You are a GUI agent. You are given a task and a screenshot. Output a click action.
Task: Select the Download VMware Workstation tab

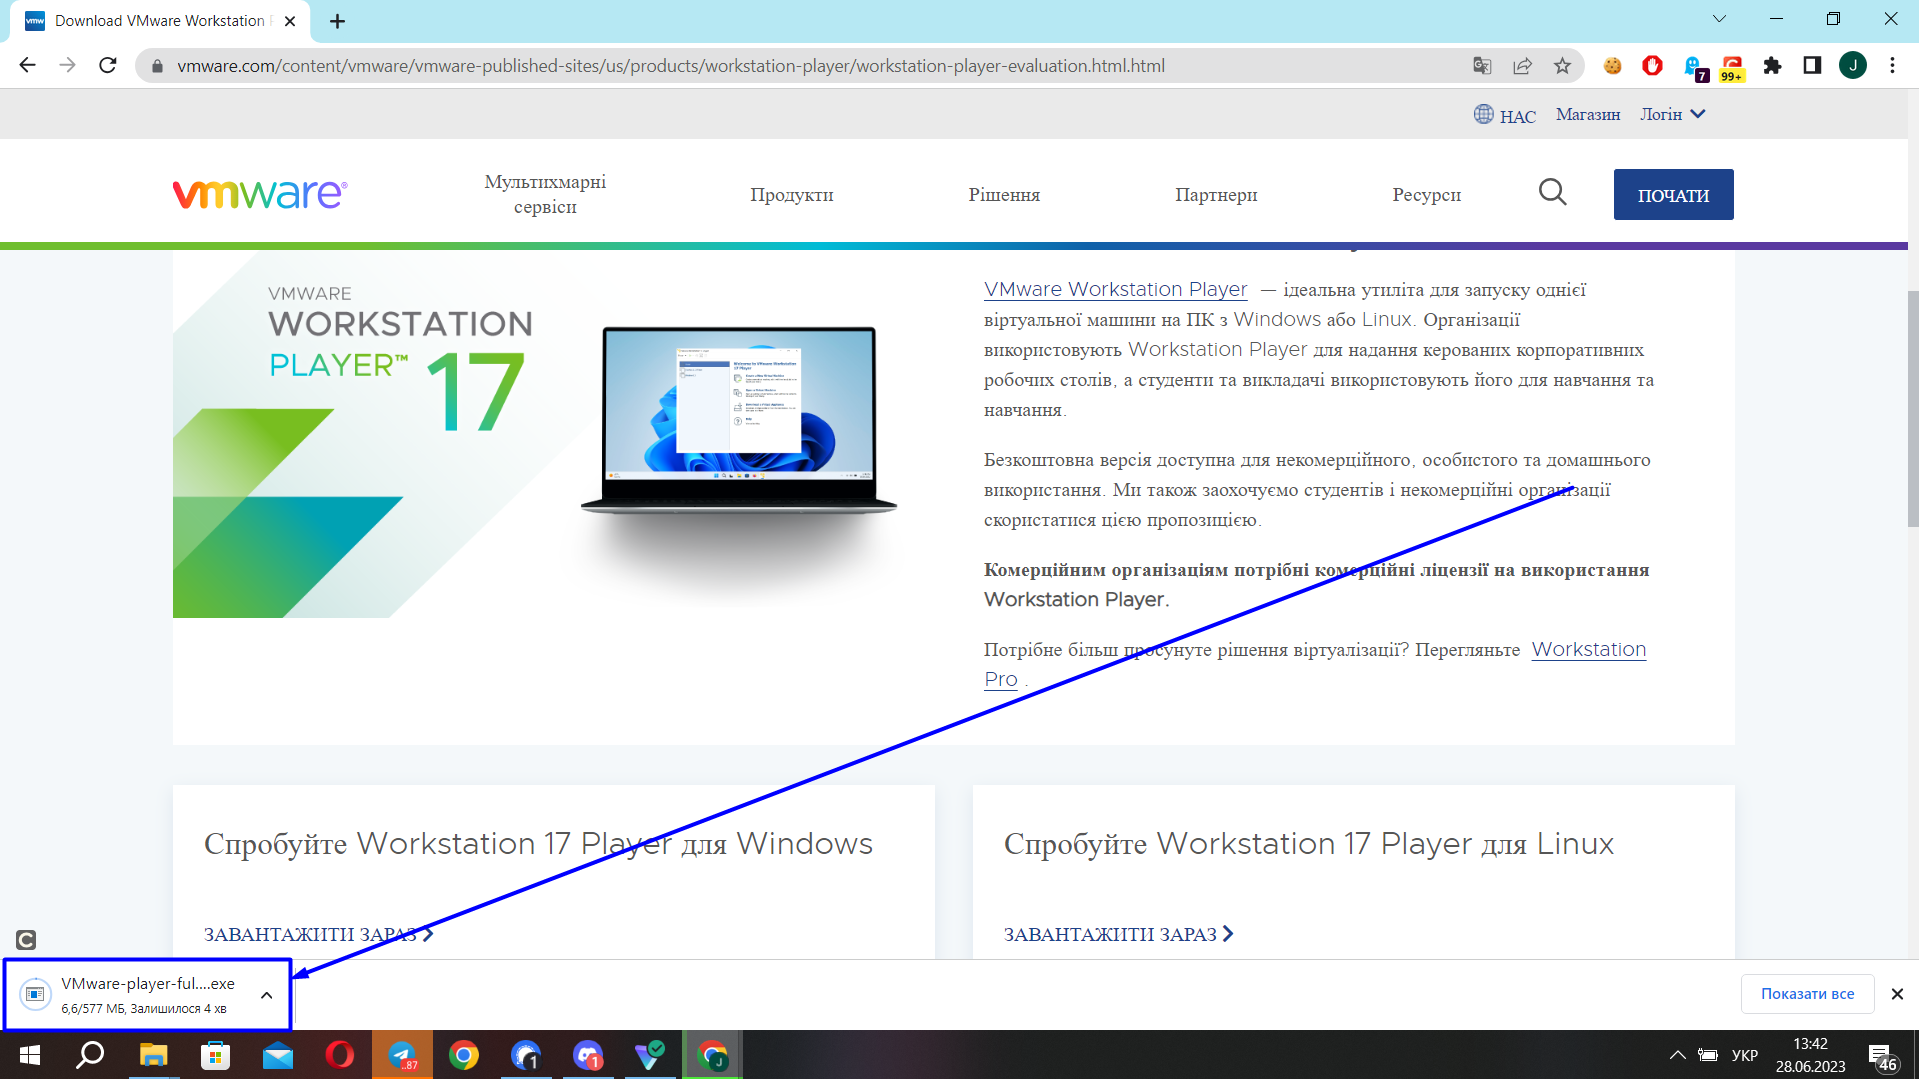160,21
